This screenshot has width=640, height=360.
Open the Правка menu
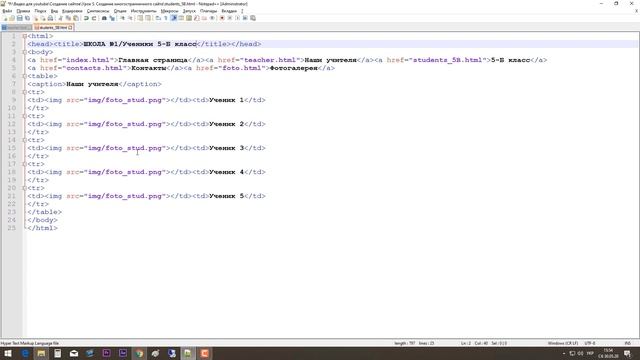(x=23, y=11)
